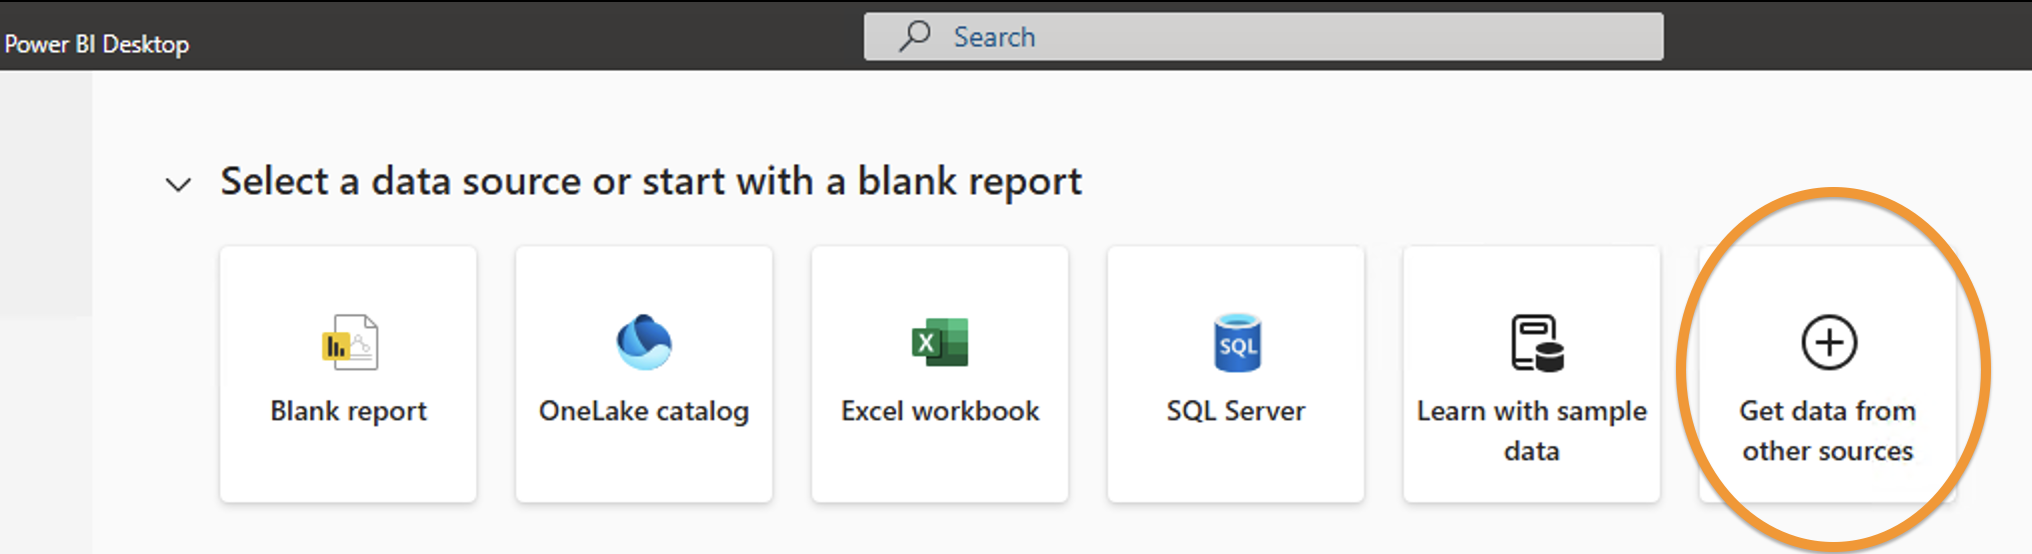Click the magnifier icon in Search bar
This screenshot has height=554, width=2032.
pos(914,36)
